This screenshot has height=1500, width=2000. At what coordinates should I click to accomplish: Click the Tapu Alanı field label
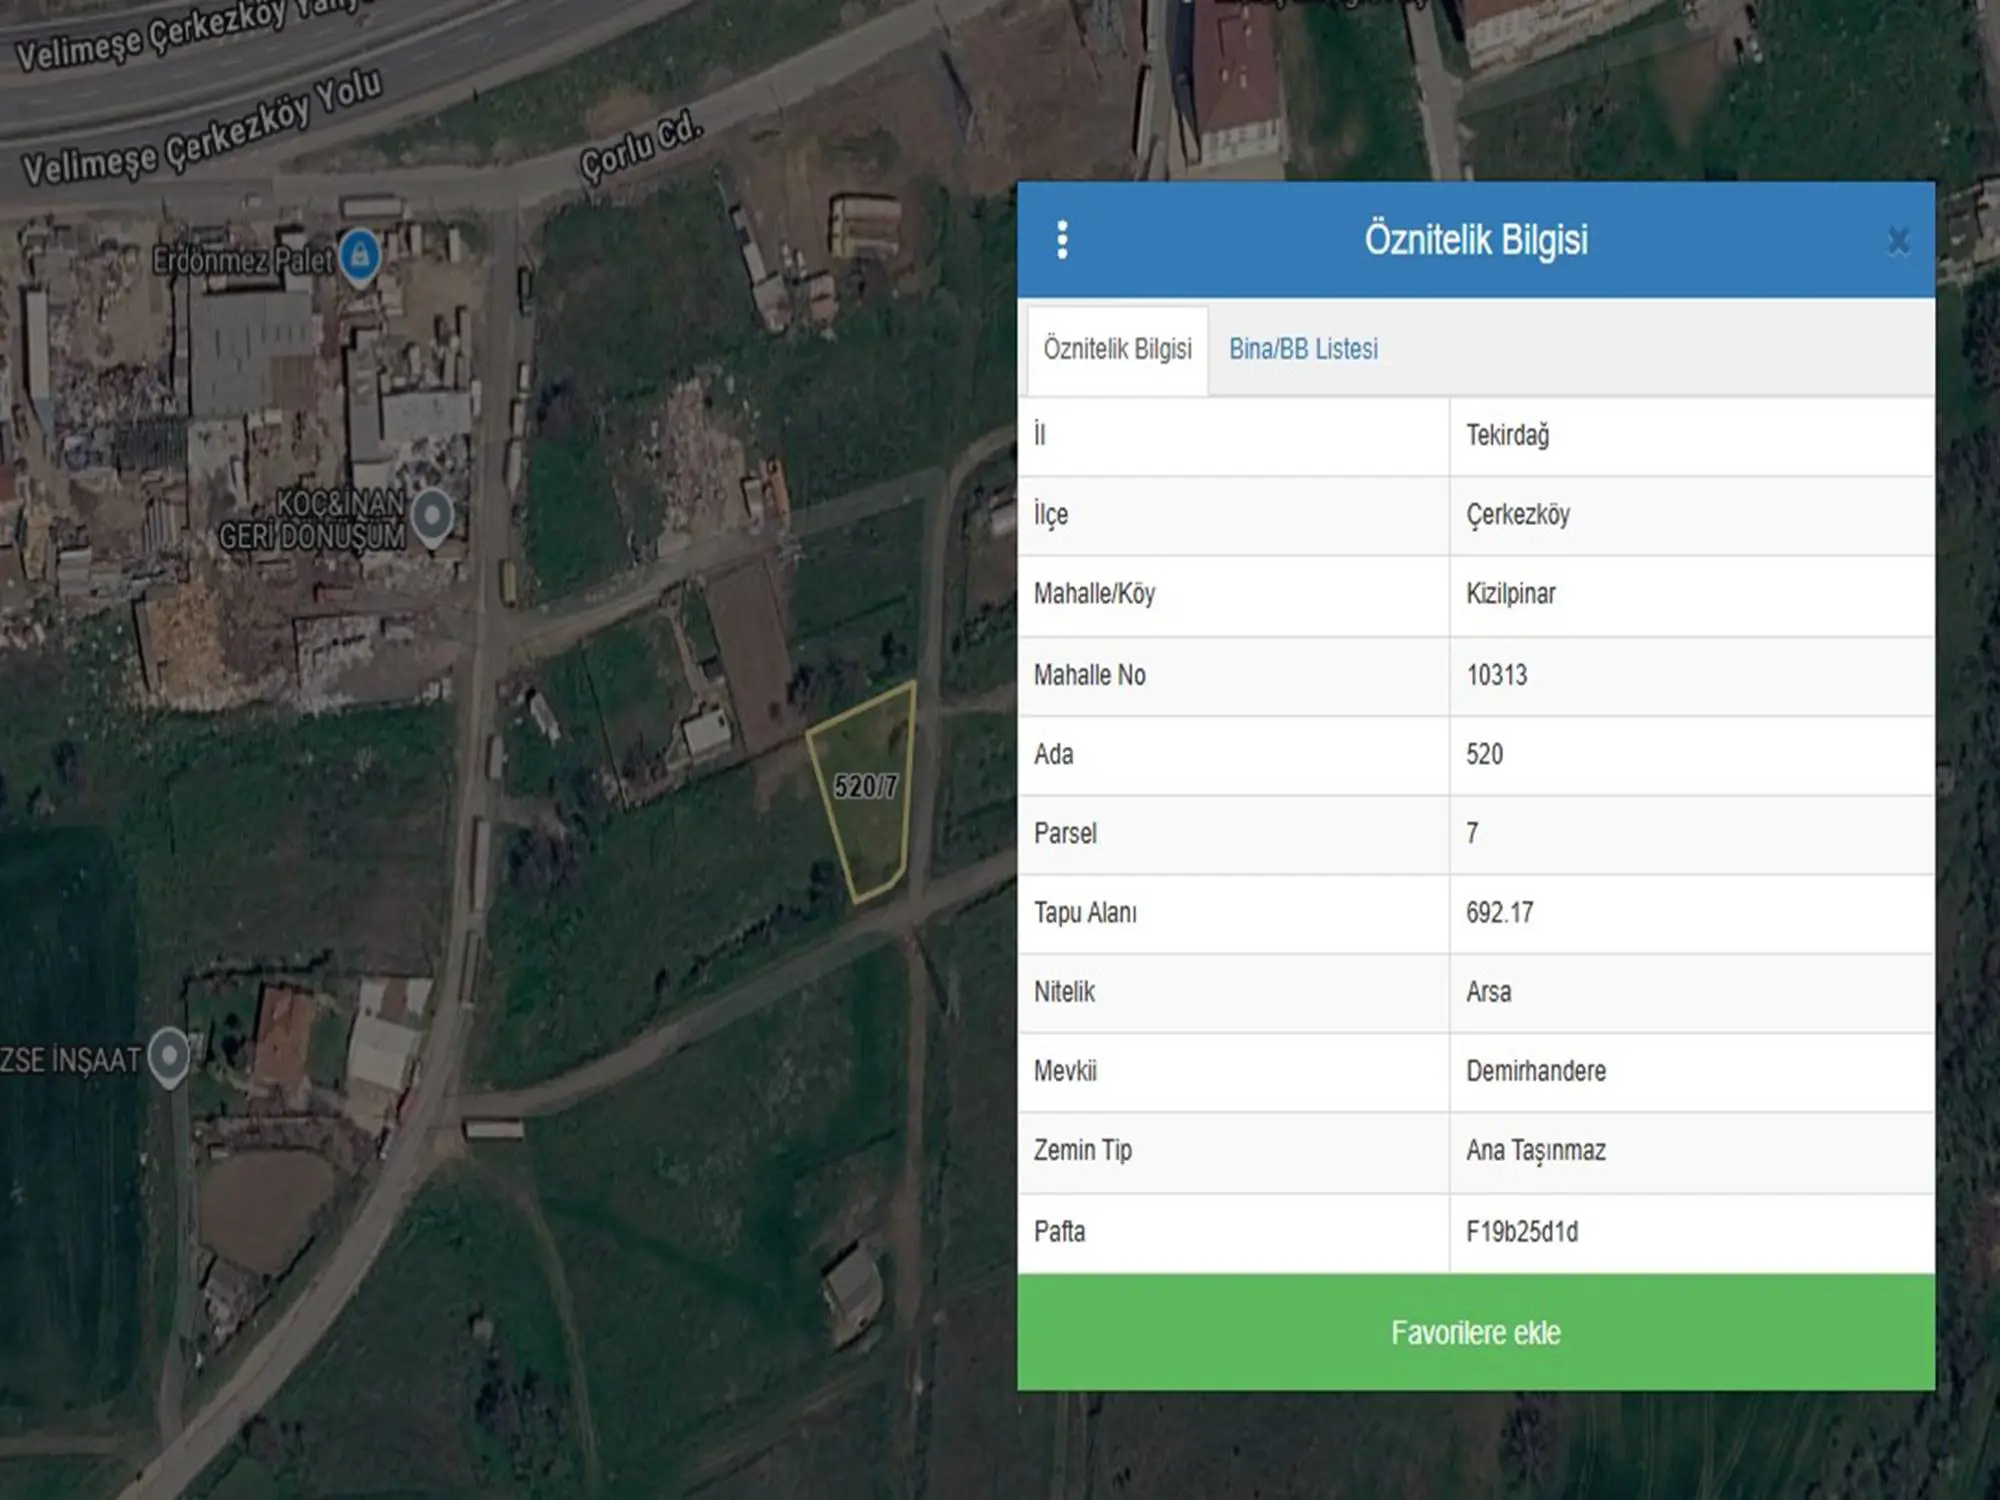click(1085, 912)
